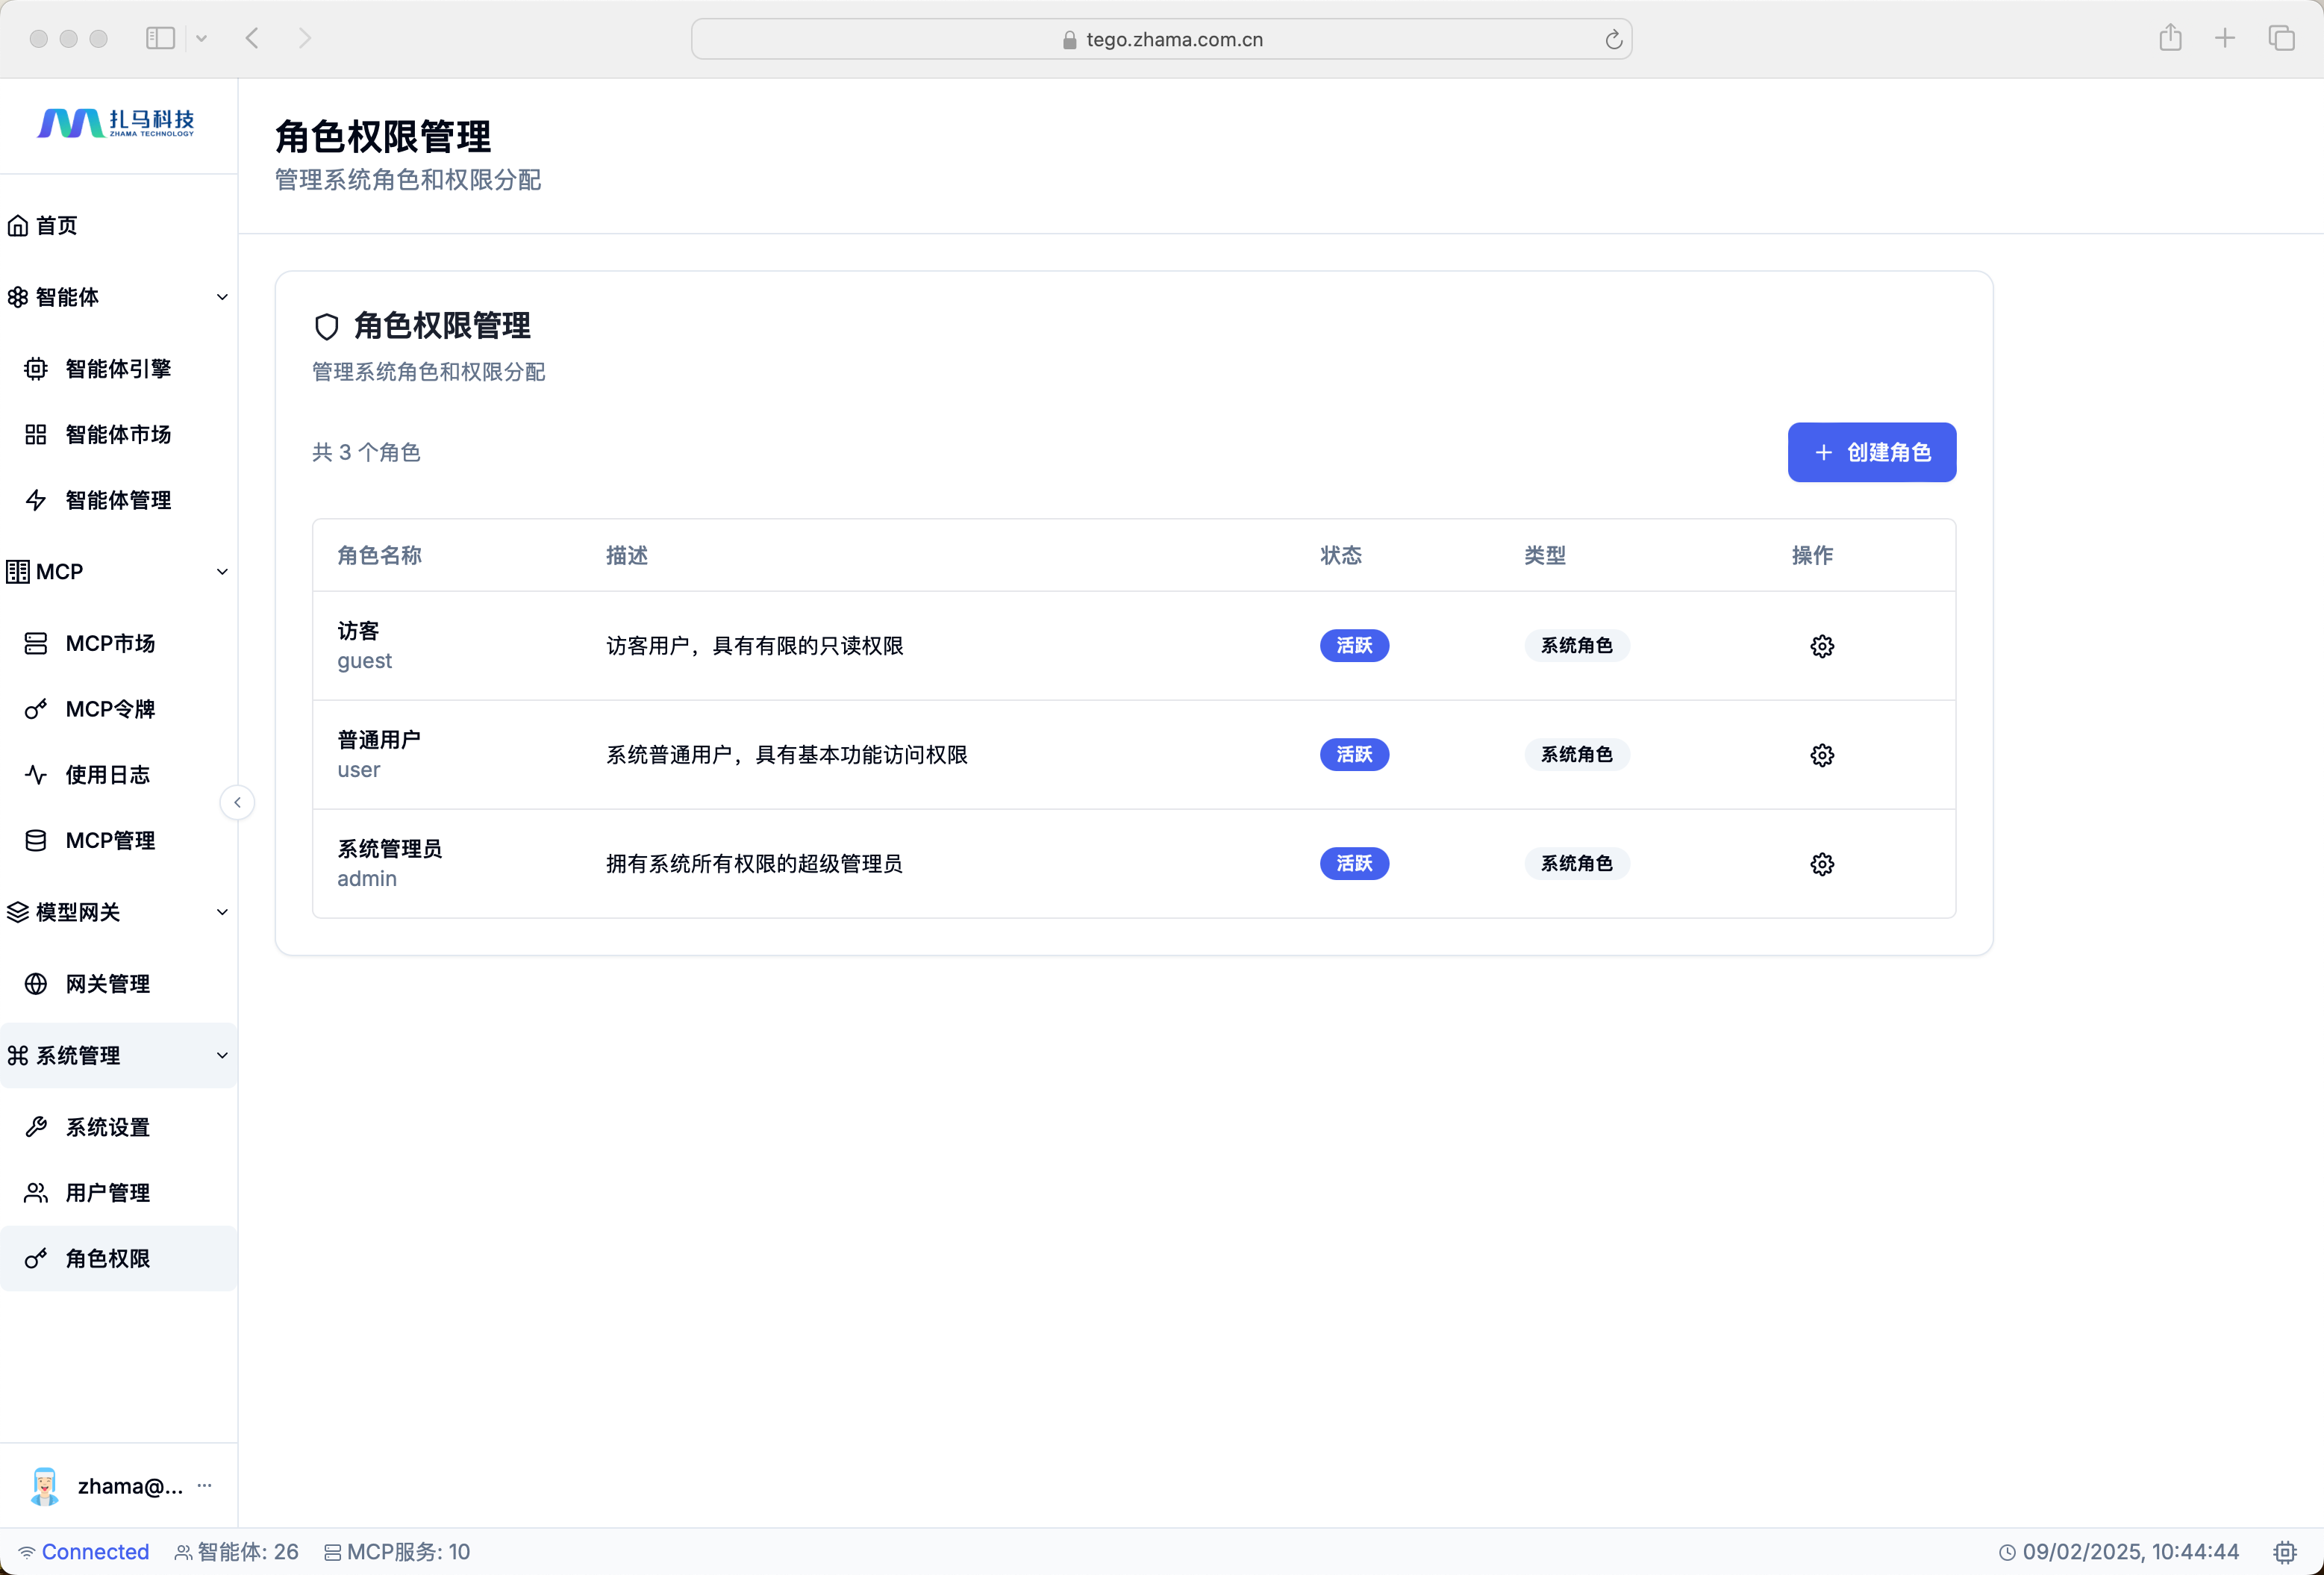
Task: Click 扎马科技 logo in sidebar
Action: pyautogui.click(x=117, y=123)
